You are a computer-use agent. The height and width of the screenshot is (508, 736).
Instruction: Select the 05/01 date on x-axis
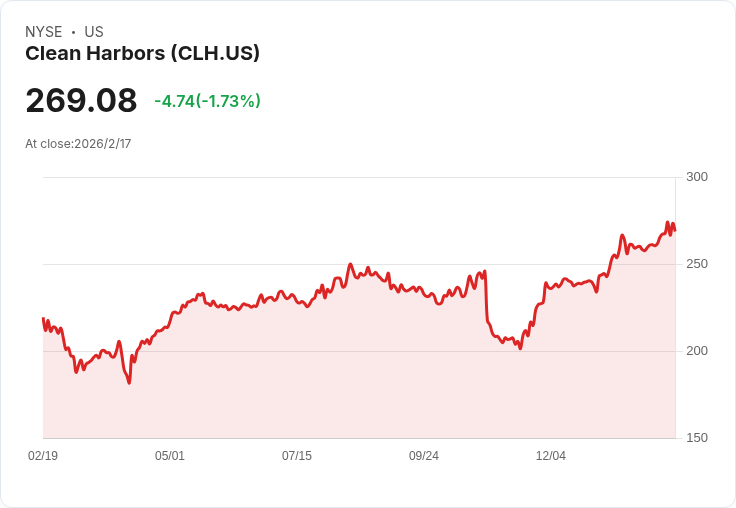click(x=170, y=455)
